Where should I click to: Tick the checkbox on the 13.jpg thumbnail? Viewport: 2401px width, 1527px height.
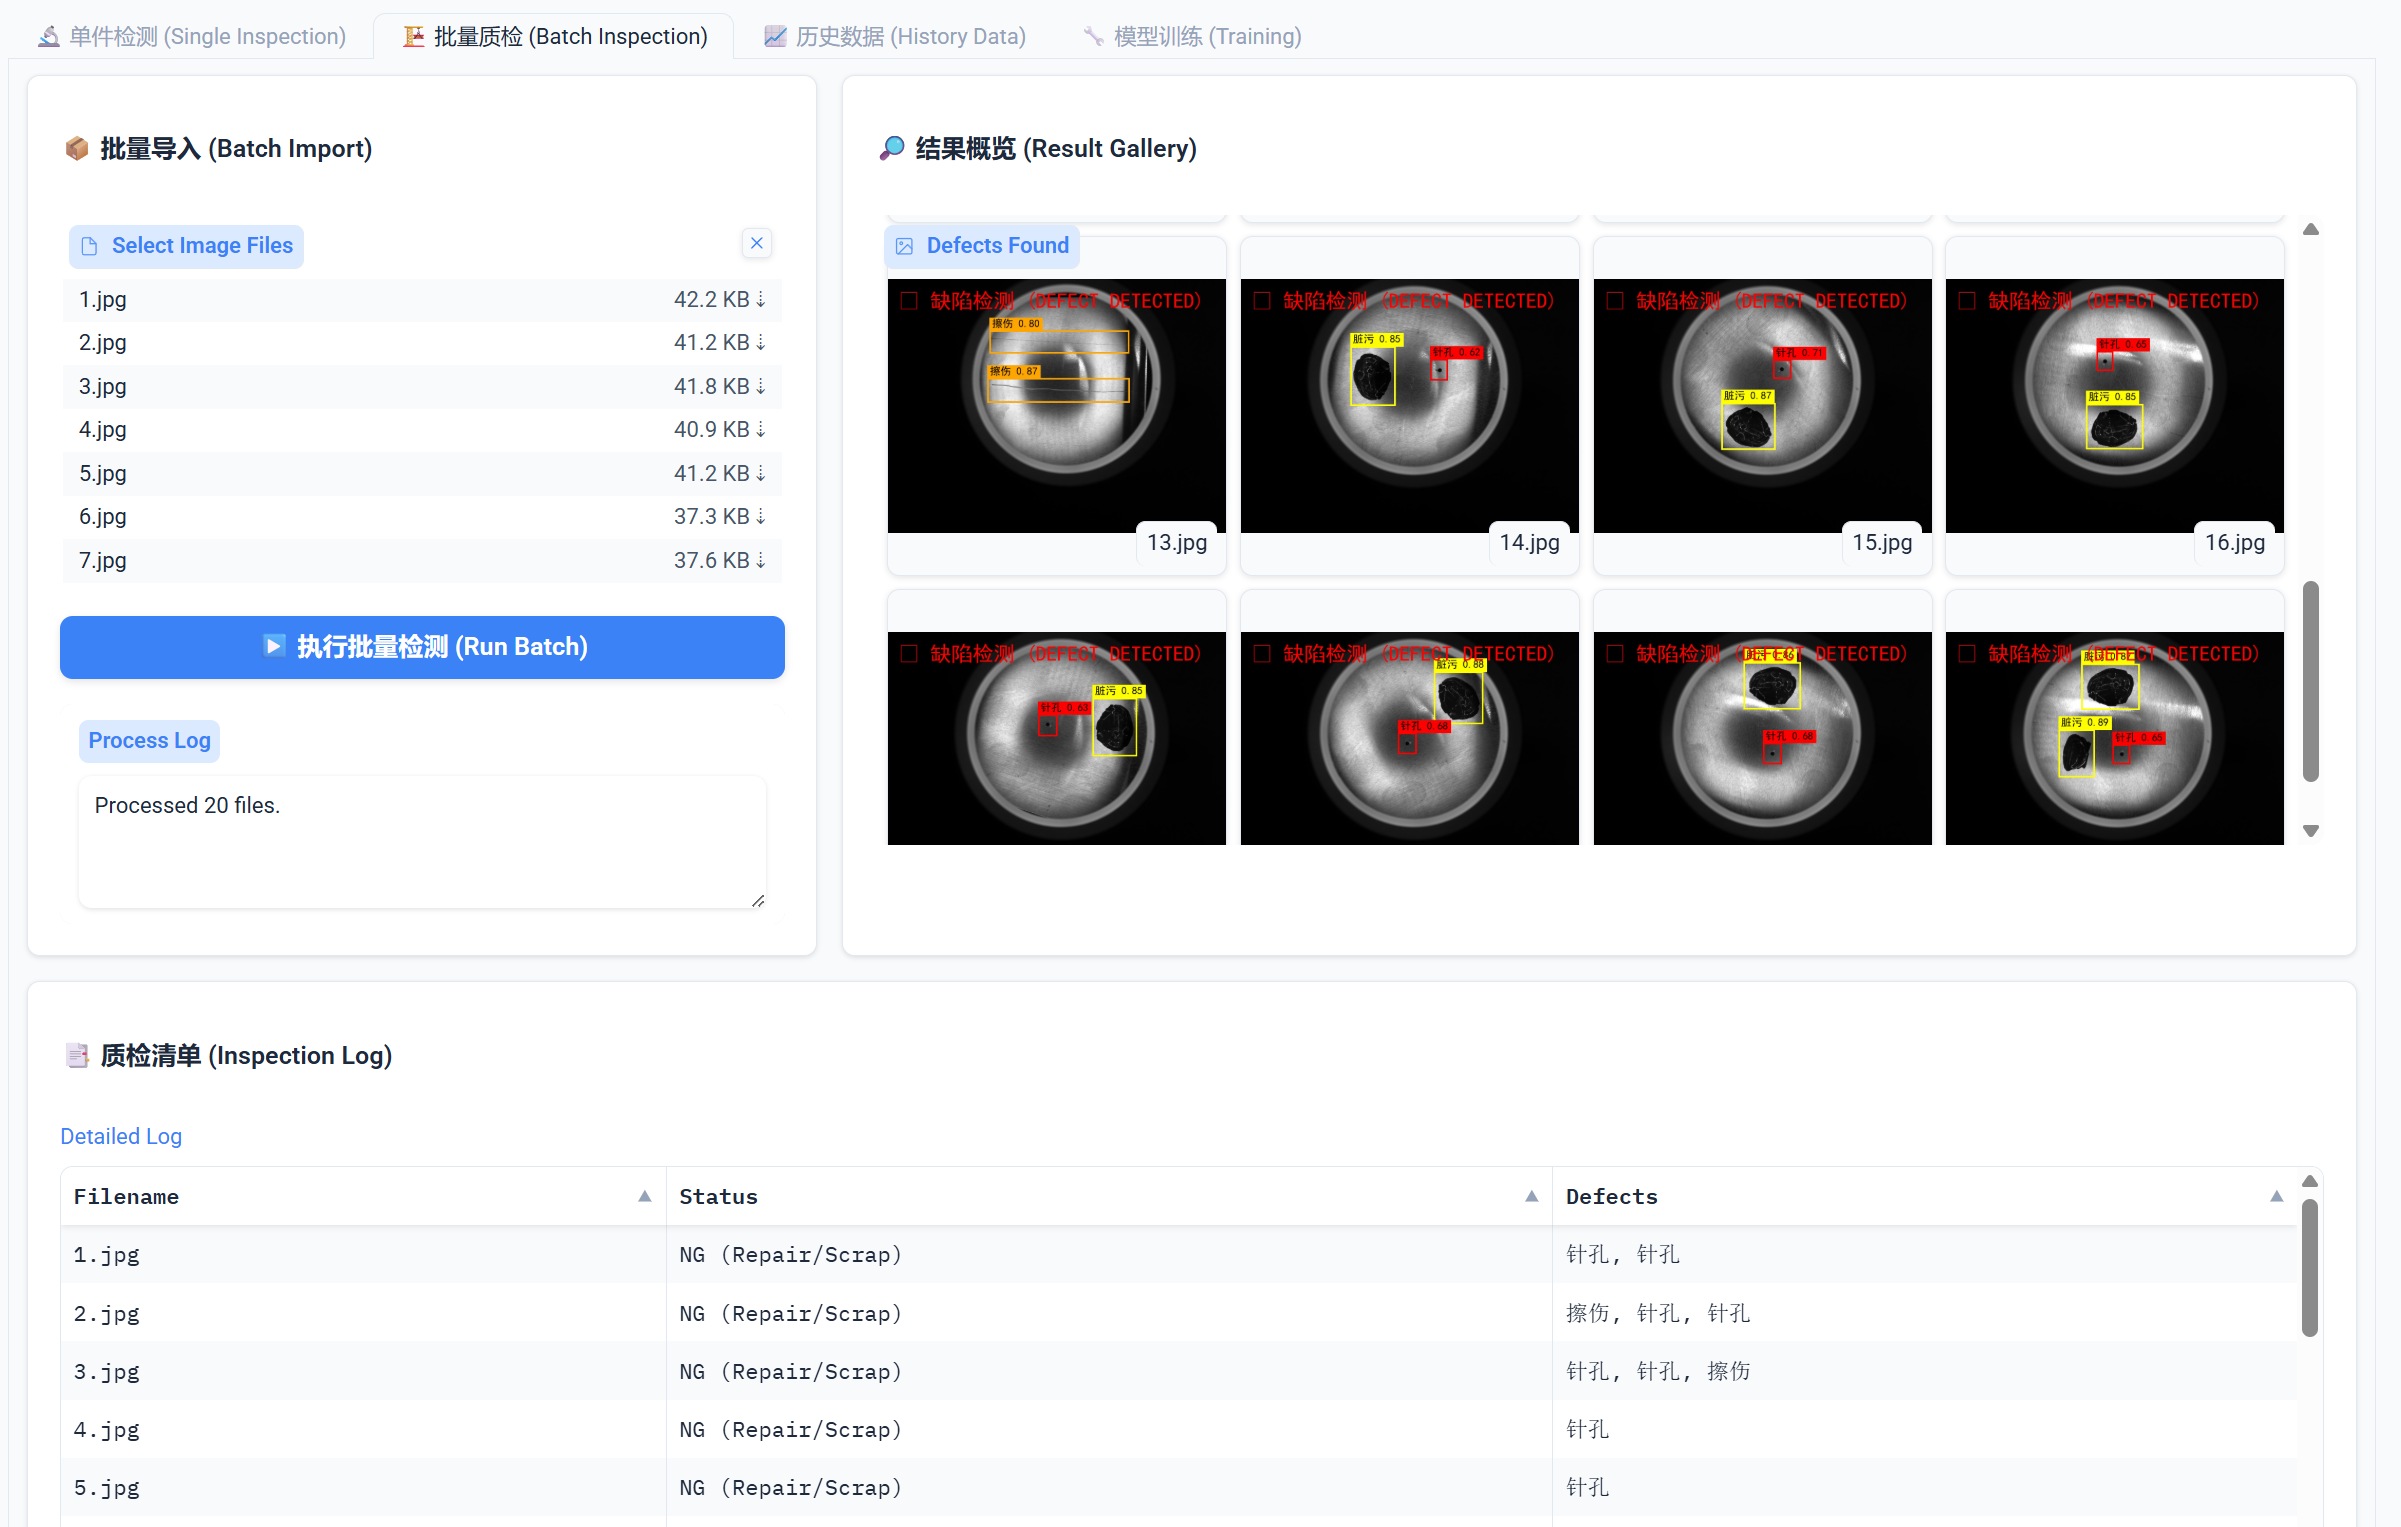[x=909, y=301]
